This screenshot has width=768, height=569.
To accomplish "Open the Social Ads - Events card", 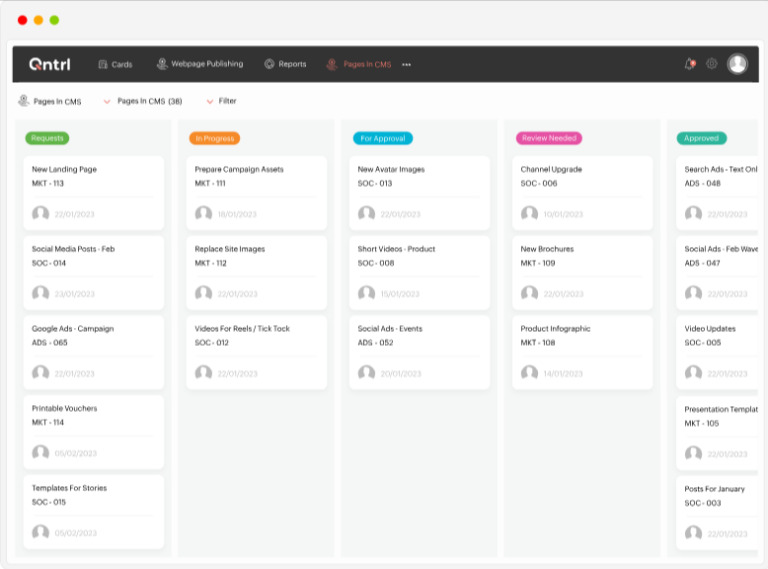I will pos(420,353).
